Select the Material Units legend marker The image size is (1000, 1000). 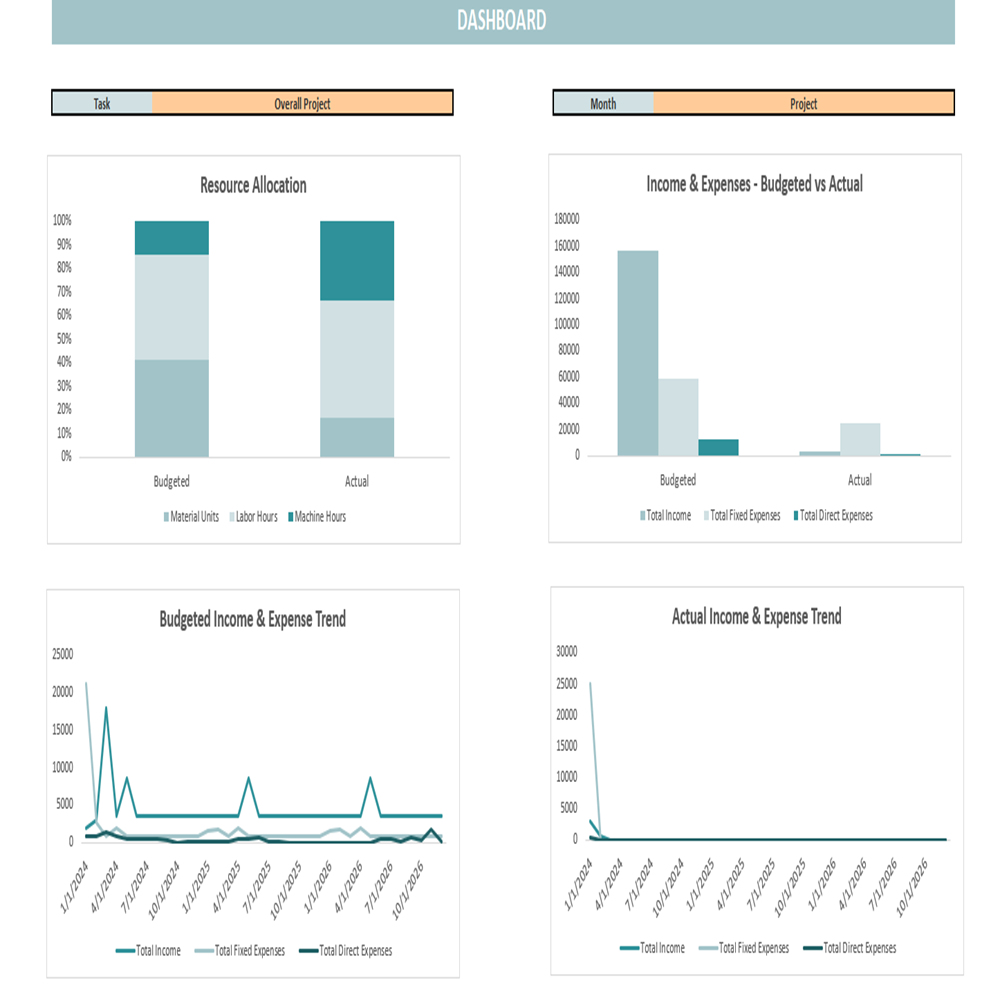coord(168,517)
